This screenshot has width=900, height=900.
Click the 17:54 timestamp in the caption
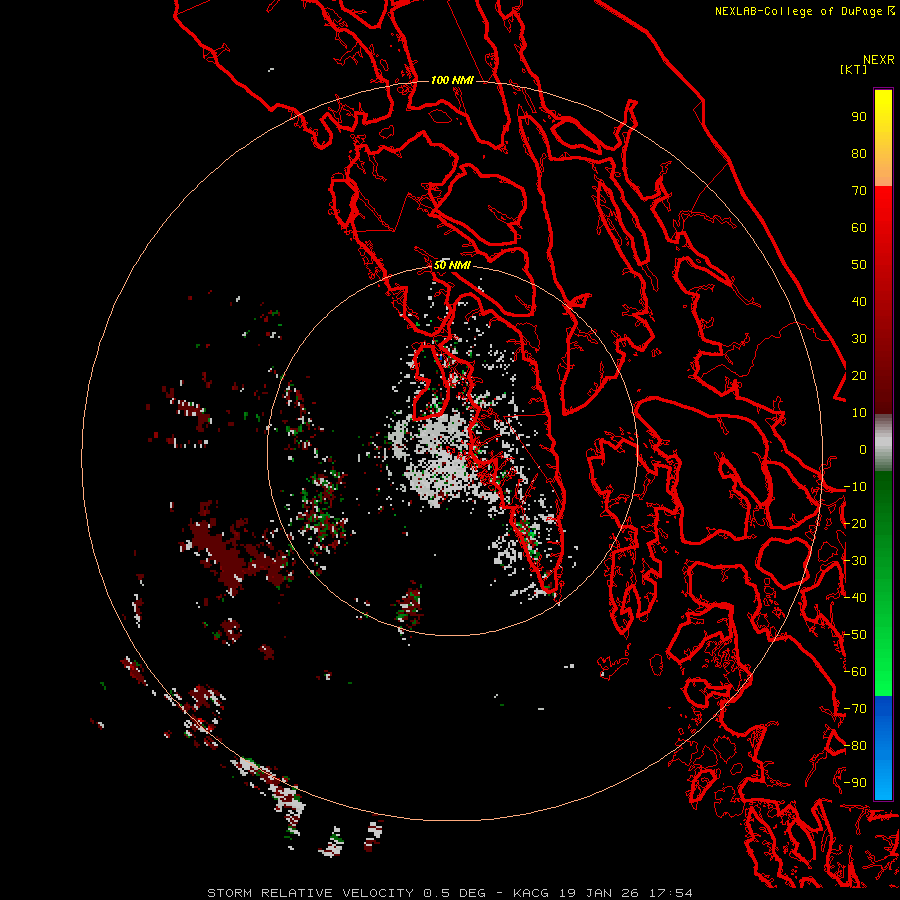[x=670, y=893]
